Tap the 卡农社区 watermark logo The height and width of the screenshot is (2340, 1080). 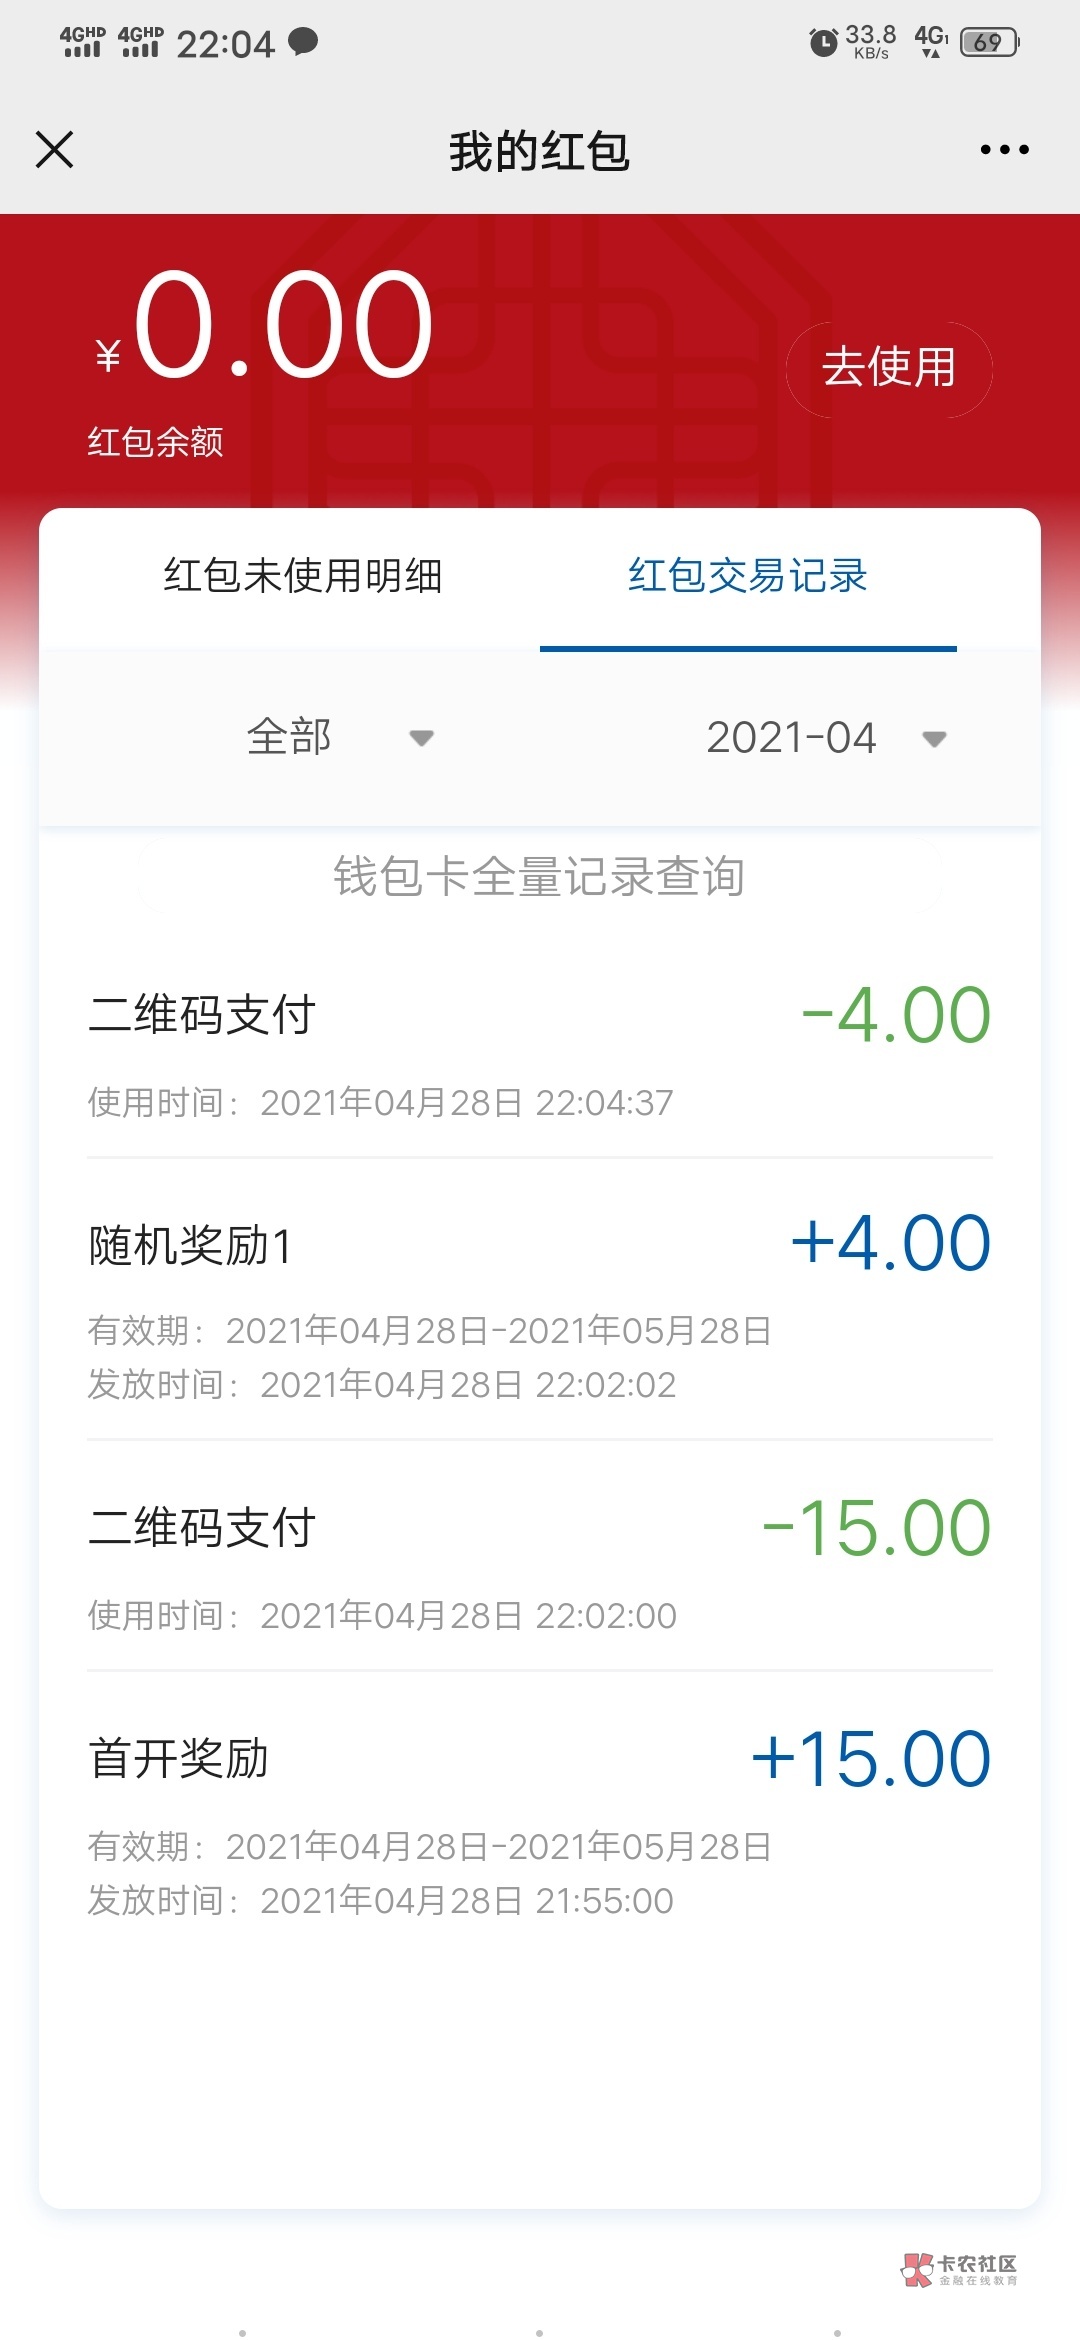click(x=959, y=2269)
